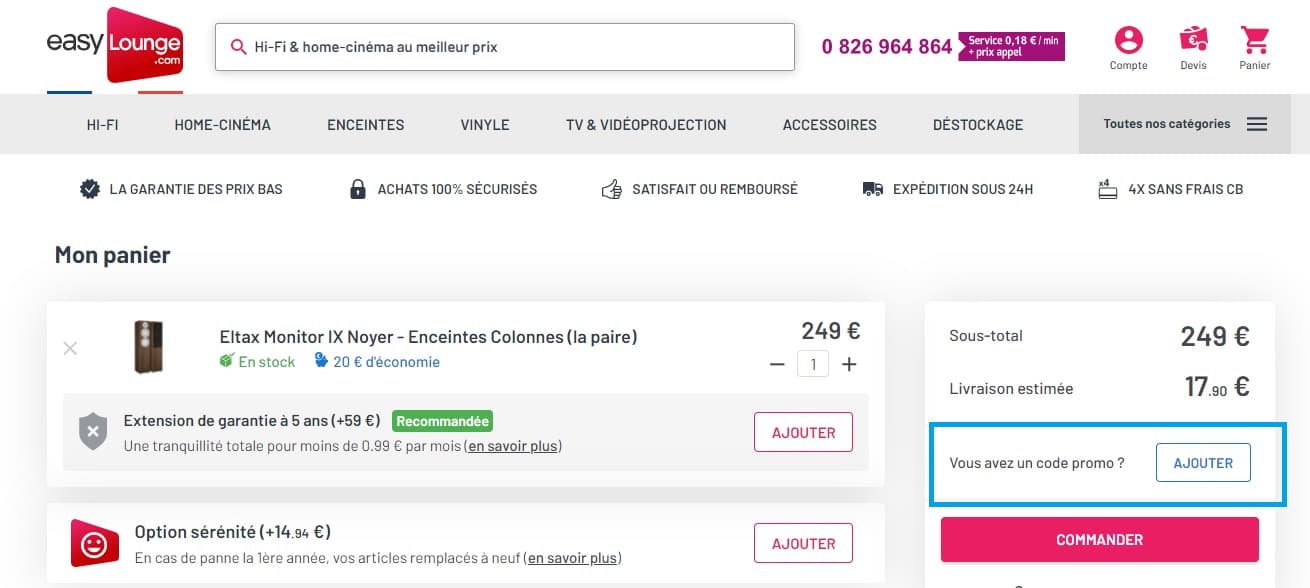The height and width of the screenshot is (588, 1310).
Task: Switch to the VINYLE category
Action: 484,124
